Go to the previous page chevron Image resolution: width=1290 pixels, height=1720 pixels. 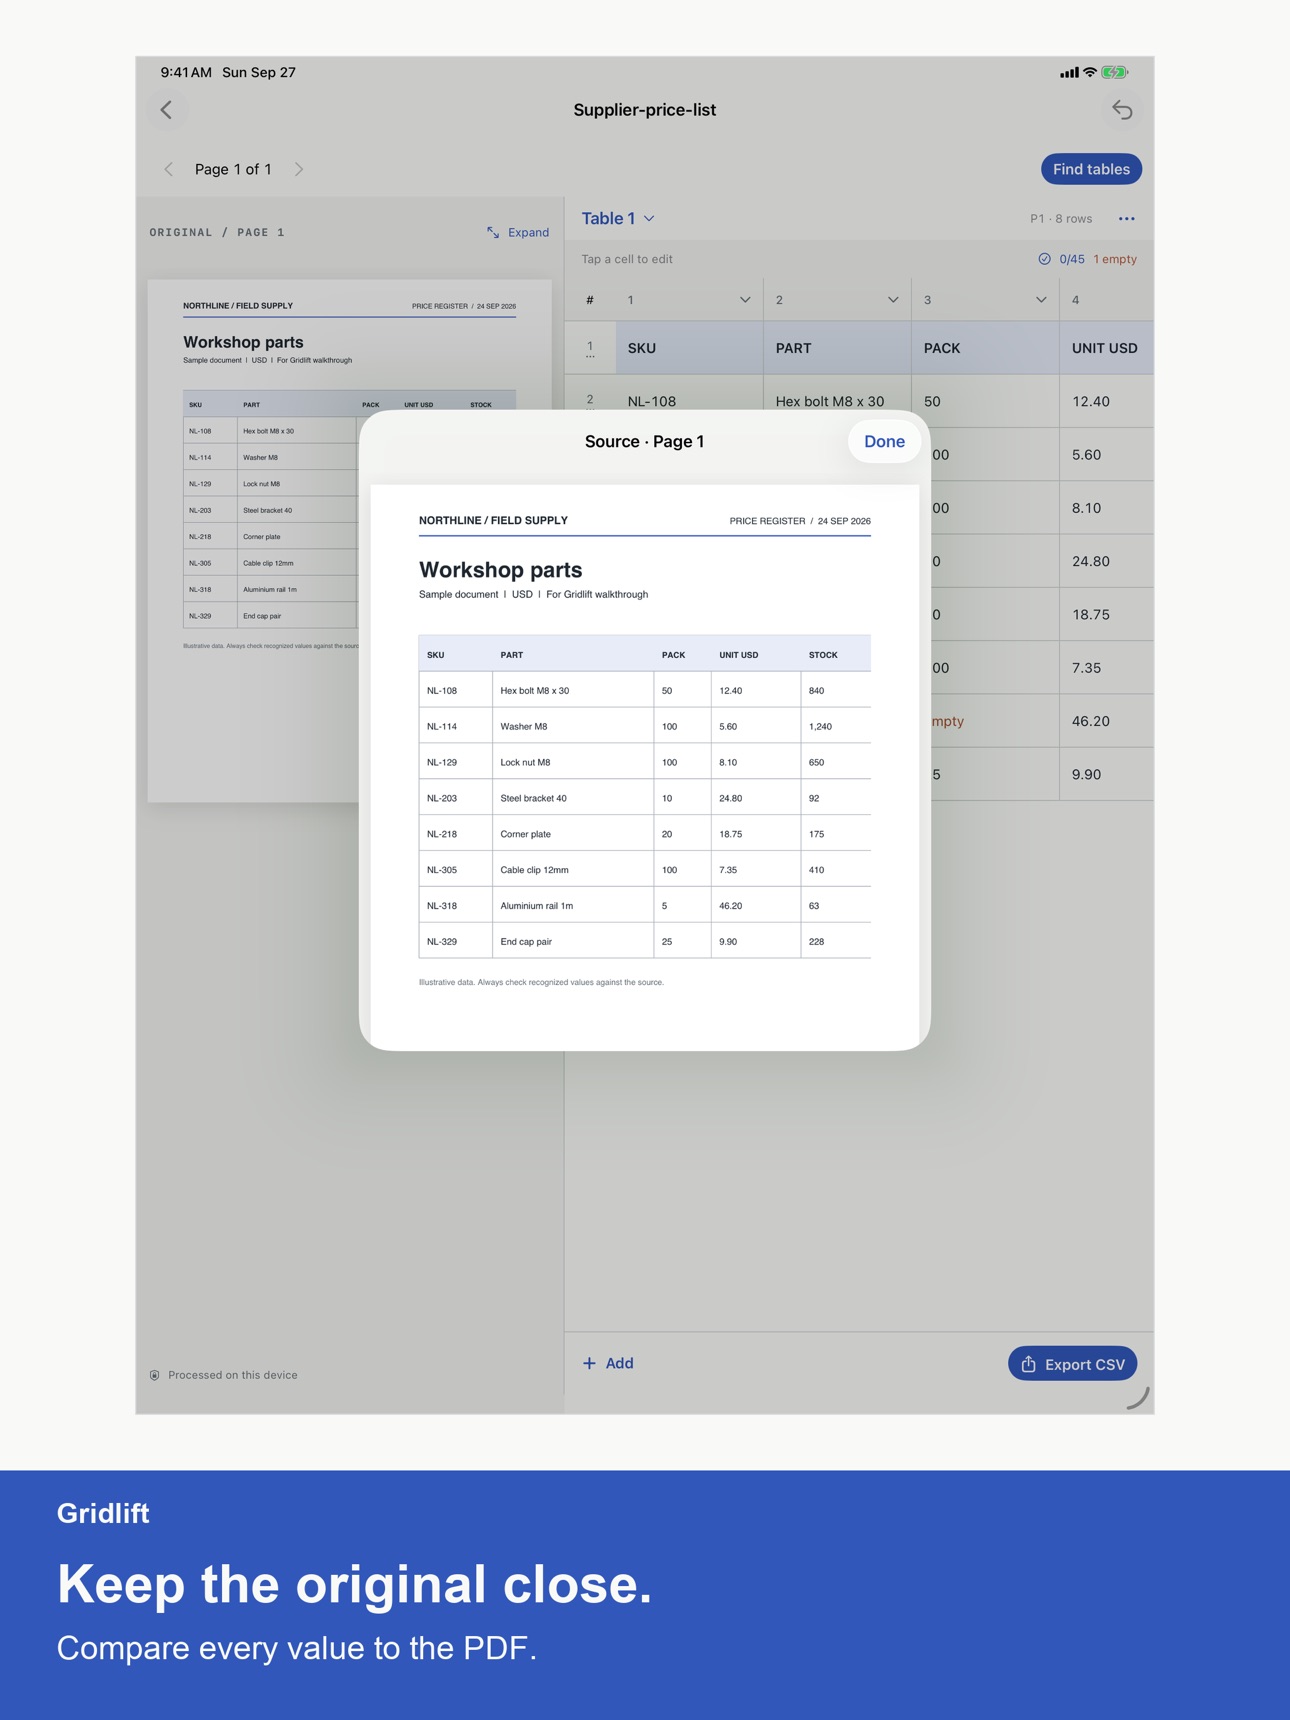pyautogui.click(x=169, y=170)
